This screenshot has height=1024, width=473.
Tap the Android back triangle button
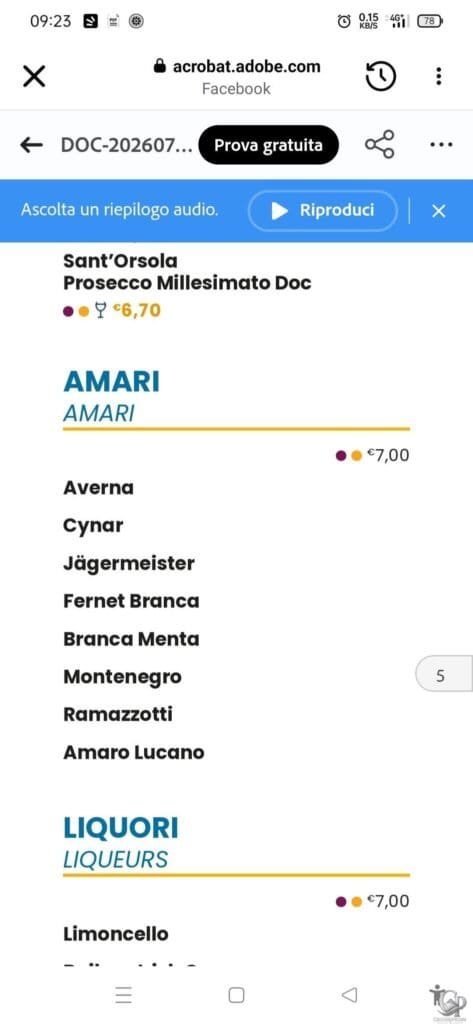(x=349, y=995)
